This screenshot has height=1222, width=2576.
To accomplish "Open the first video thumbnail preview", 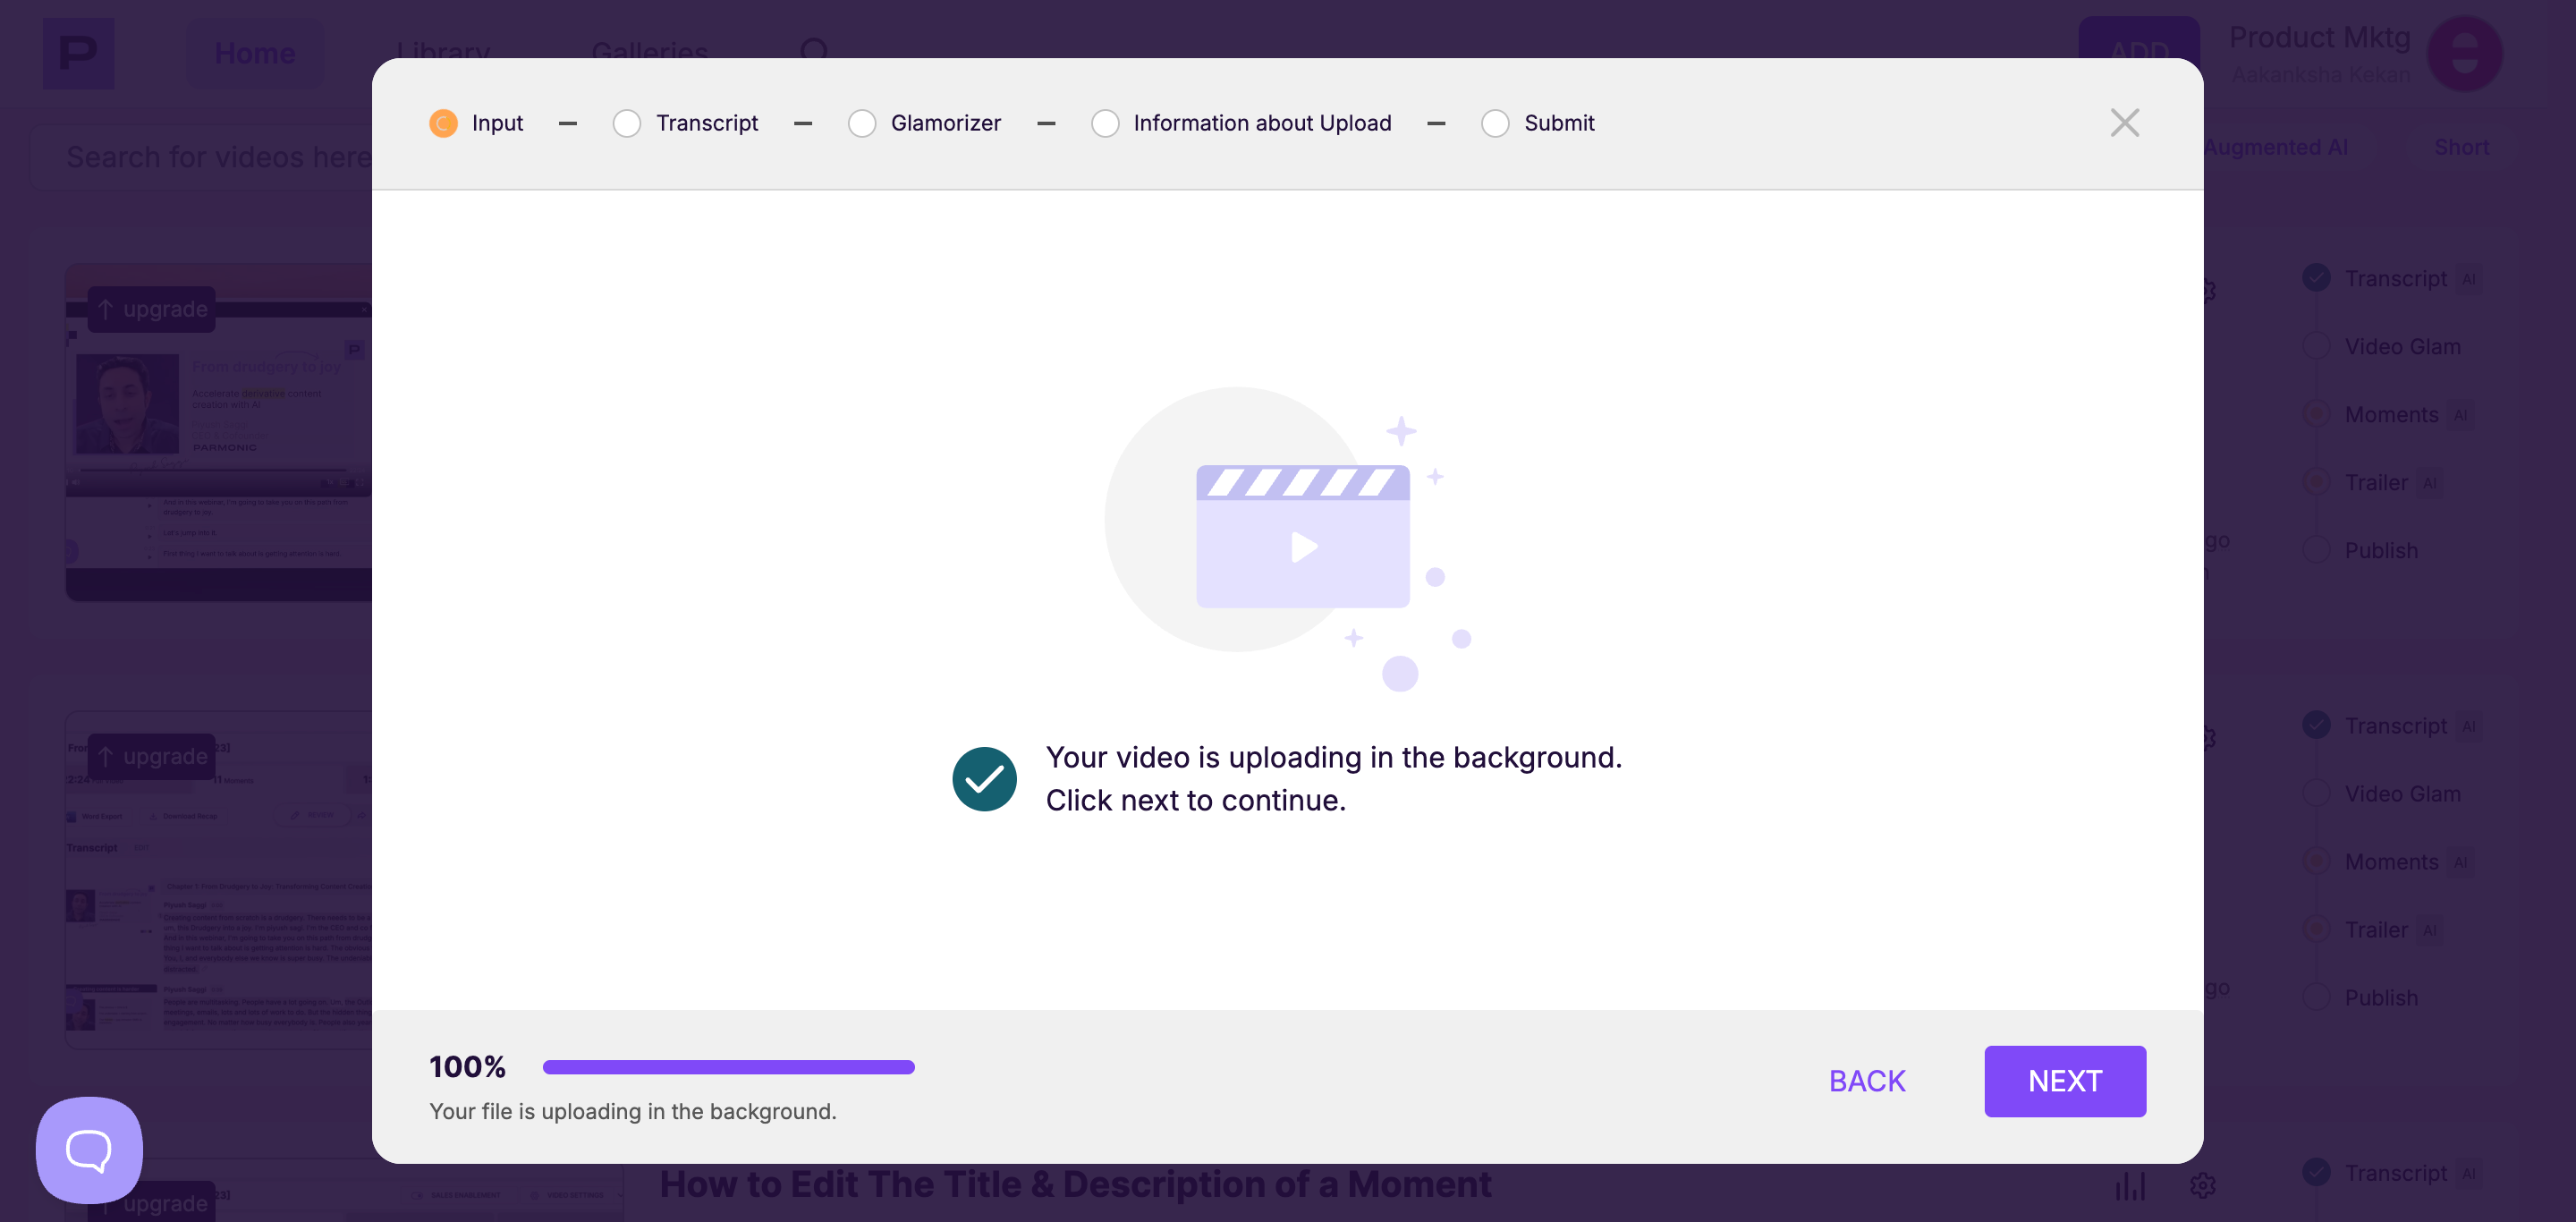I will point(219,432).
